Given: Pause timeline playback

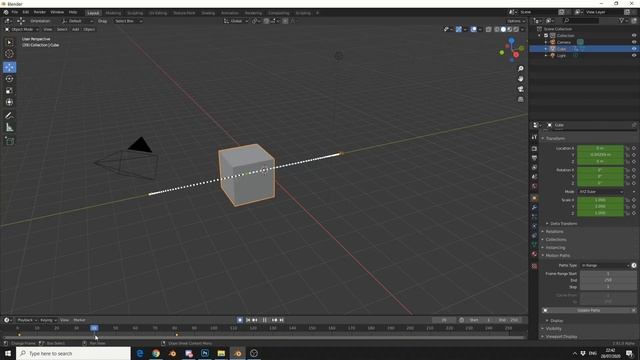Looking at the screenshot, I should [264, 320].
